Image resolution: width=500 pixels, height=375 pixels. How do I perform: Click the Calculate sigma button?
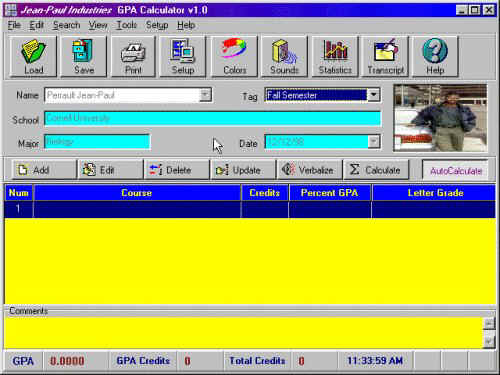point(376,170)
